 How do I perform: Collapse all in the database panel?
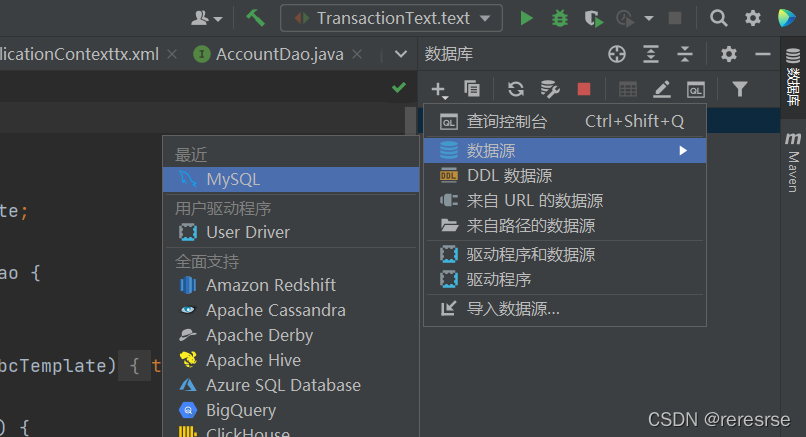[685, 54]
